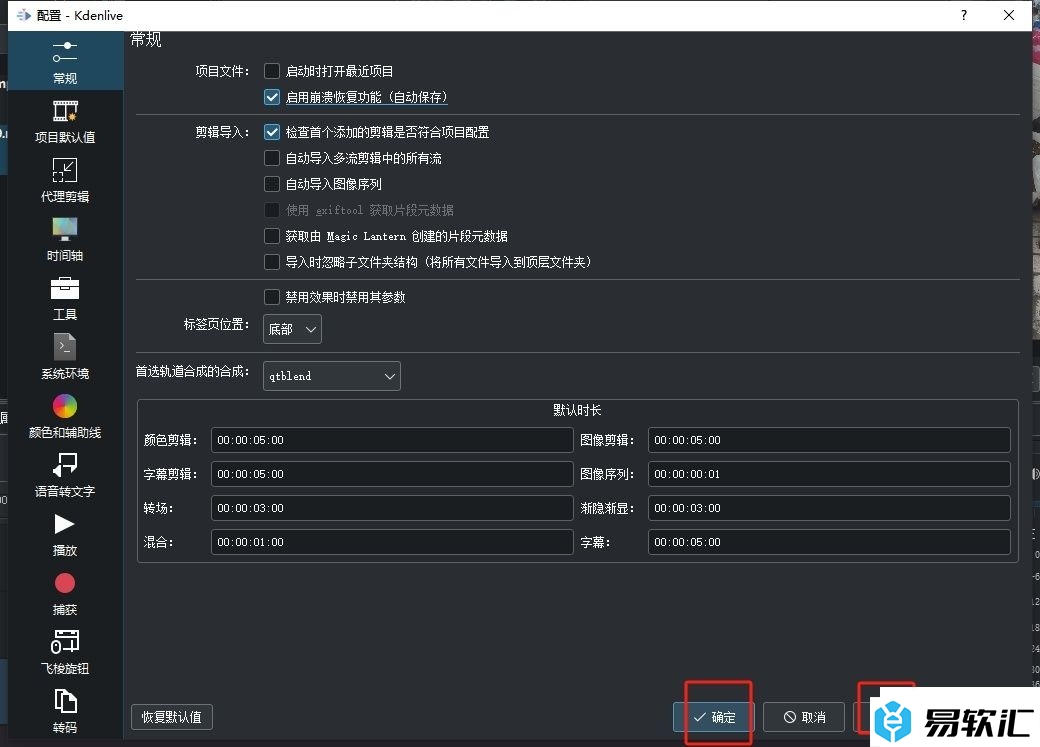1040x747 pixels.
Task: Enable 导入时忽略子文件夹结构 checkbox
Action: pyautogui.click(x=272, y=262)
